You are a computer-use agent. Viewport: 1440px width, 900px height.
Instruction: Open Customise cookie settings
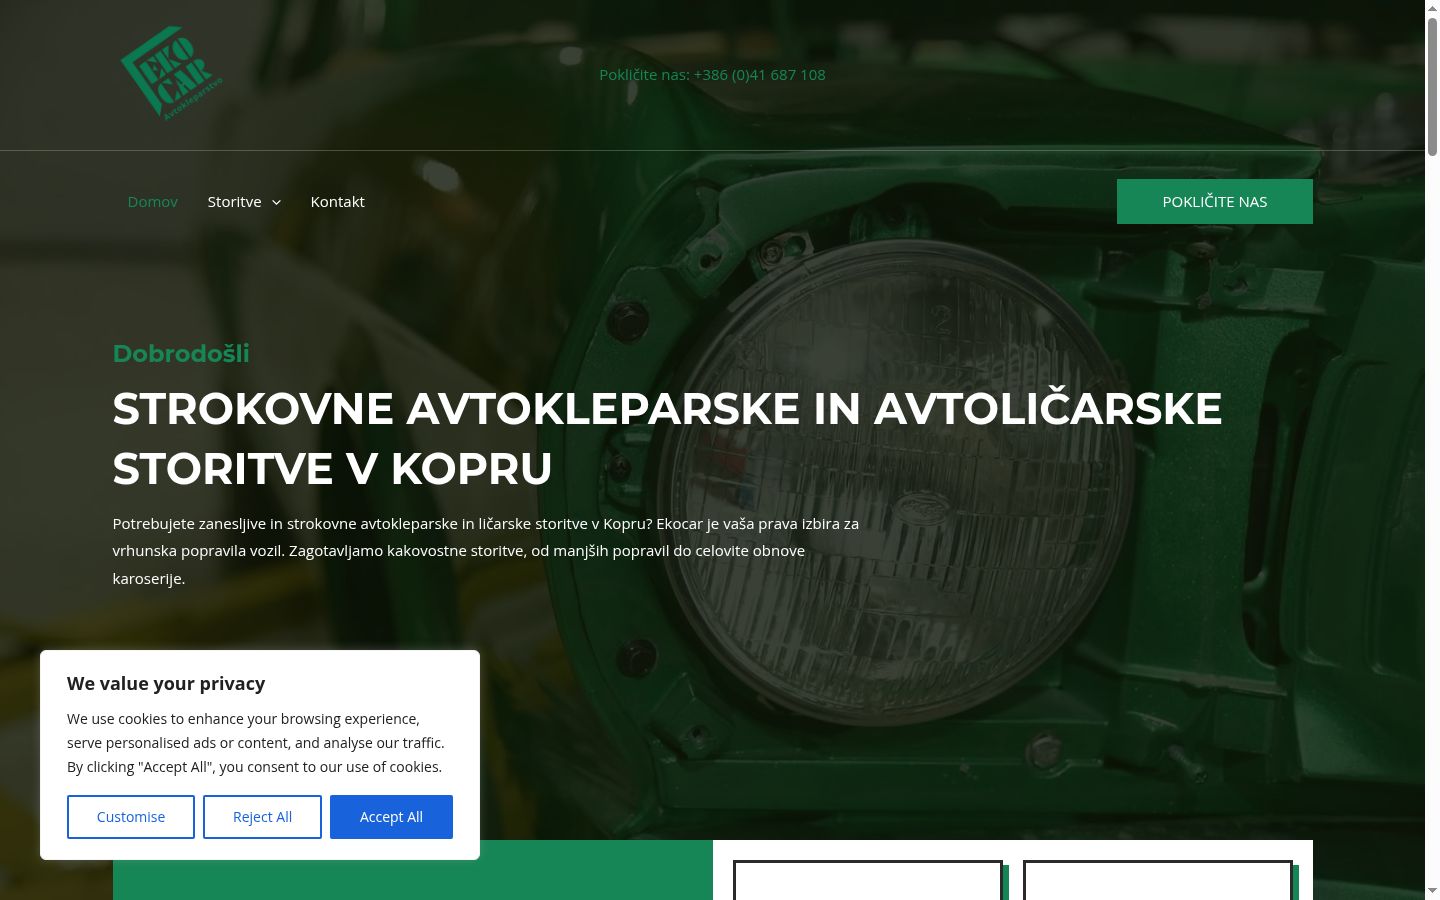(131, 817)
